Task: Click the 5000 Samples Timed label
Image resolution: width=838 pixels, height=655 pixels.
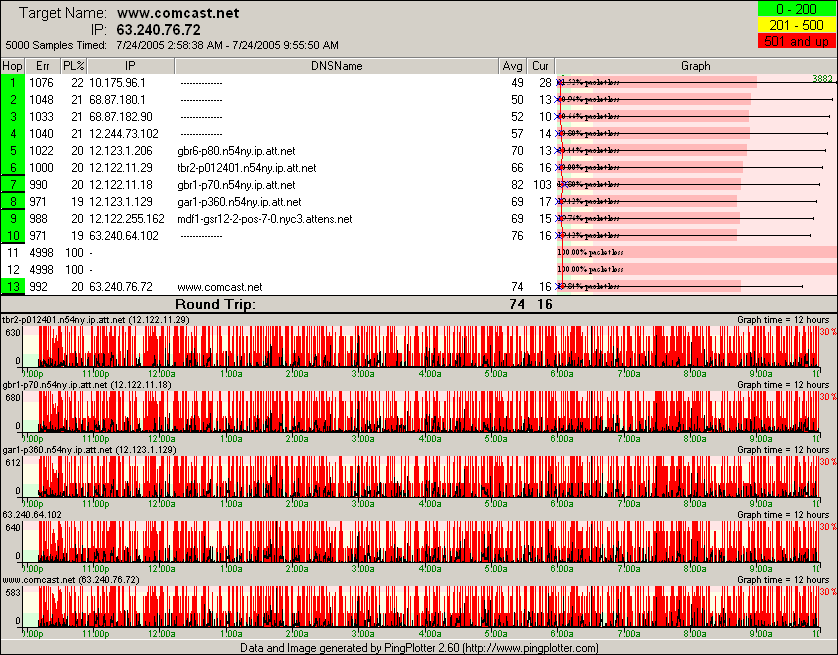Action: click(x=56, y=45)
